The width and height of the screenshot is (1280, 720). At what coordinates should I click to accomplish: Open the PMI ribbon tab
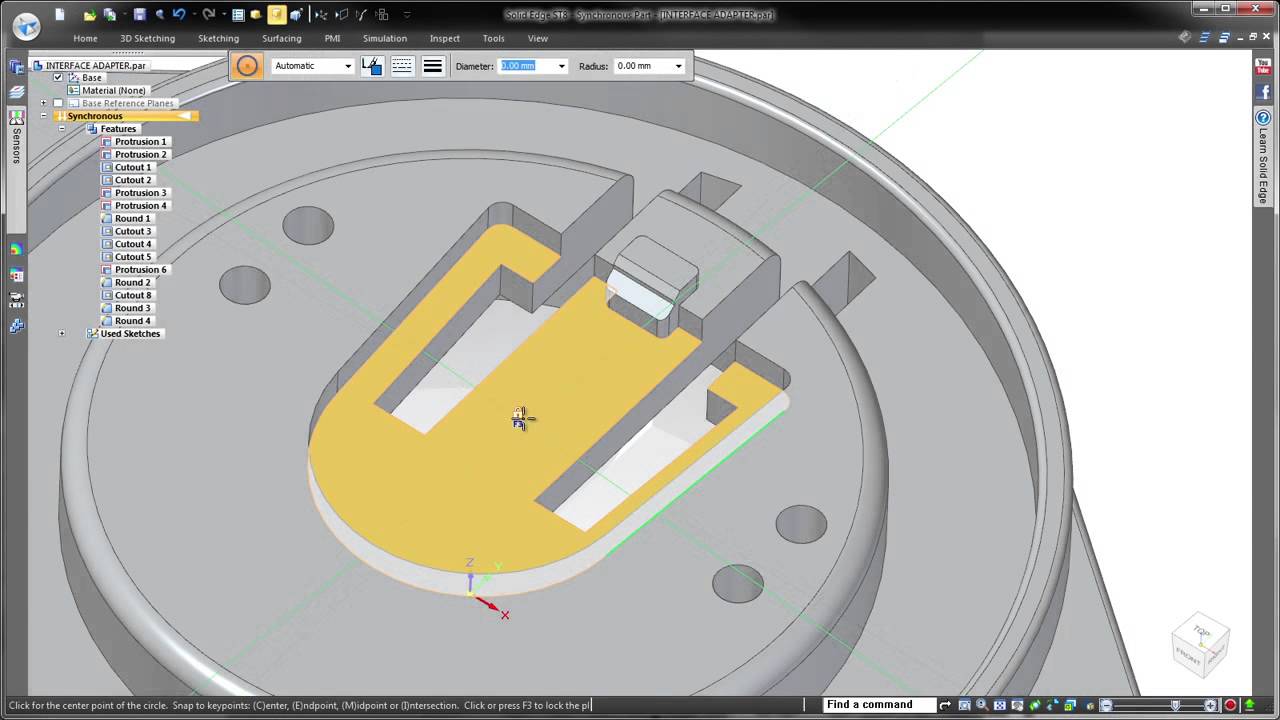(332, 38)
